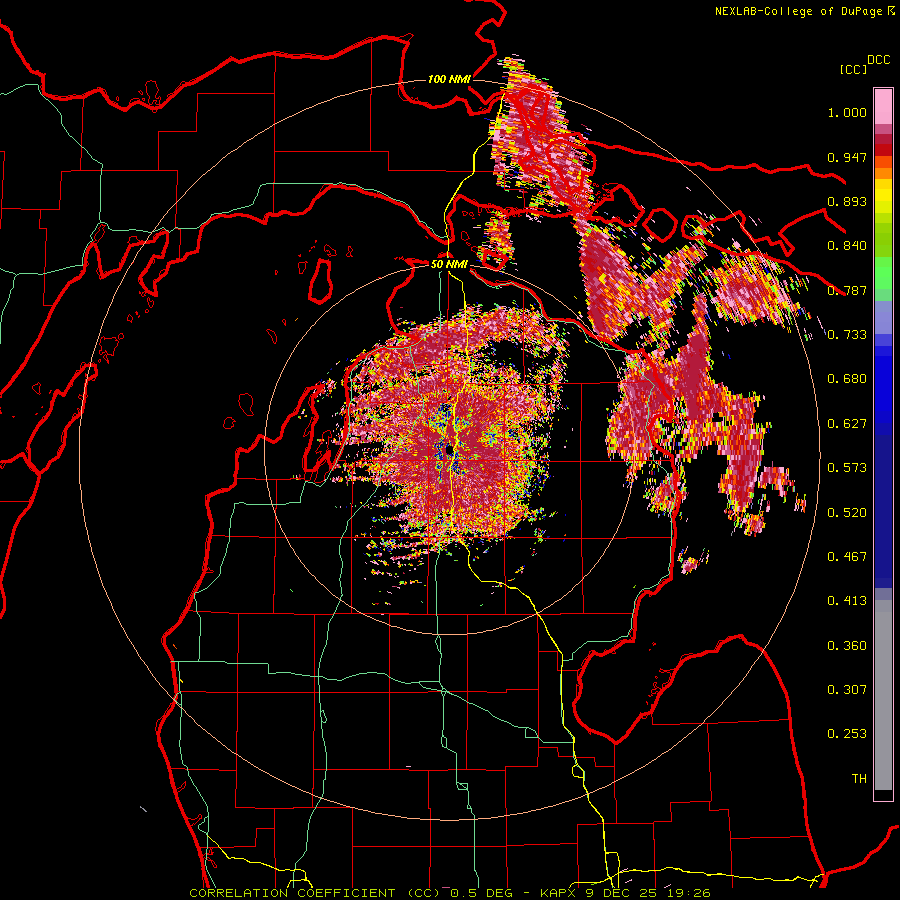This screenshot has height=900, width=900.
Task: Pick the gray bottom section of color bar
Action: pyautogui.click(x=883, y=695)
